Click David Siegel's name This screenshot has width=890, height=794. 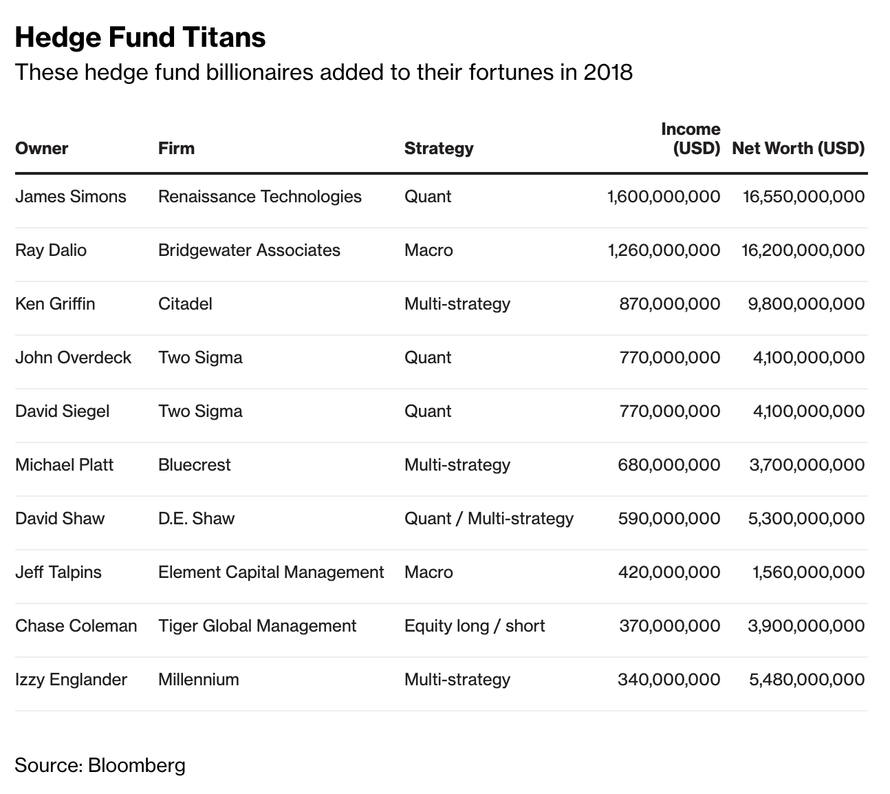(62, 411)
